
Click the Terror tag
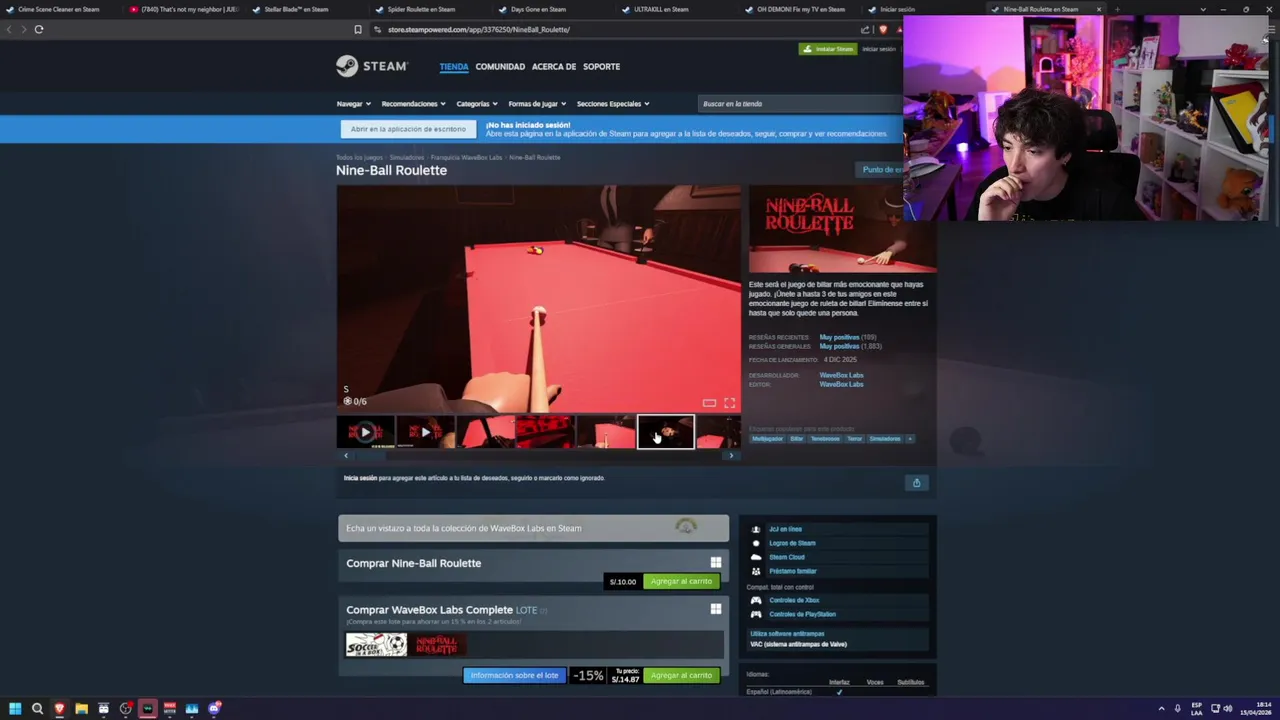(x=854, y=439)
